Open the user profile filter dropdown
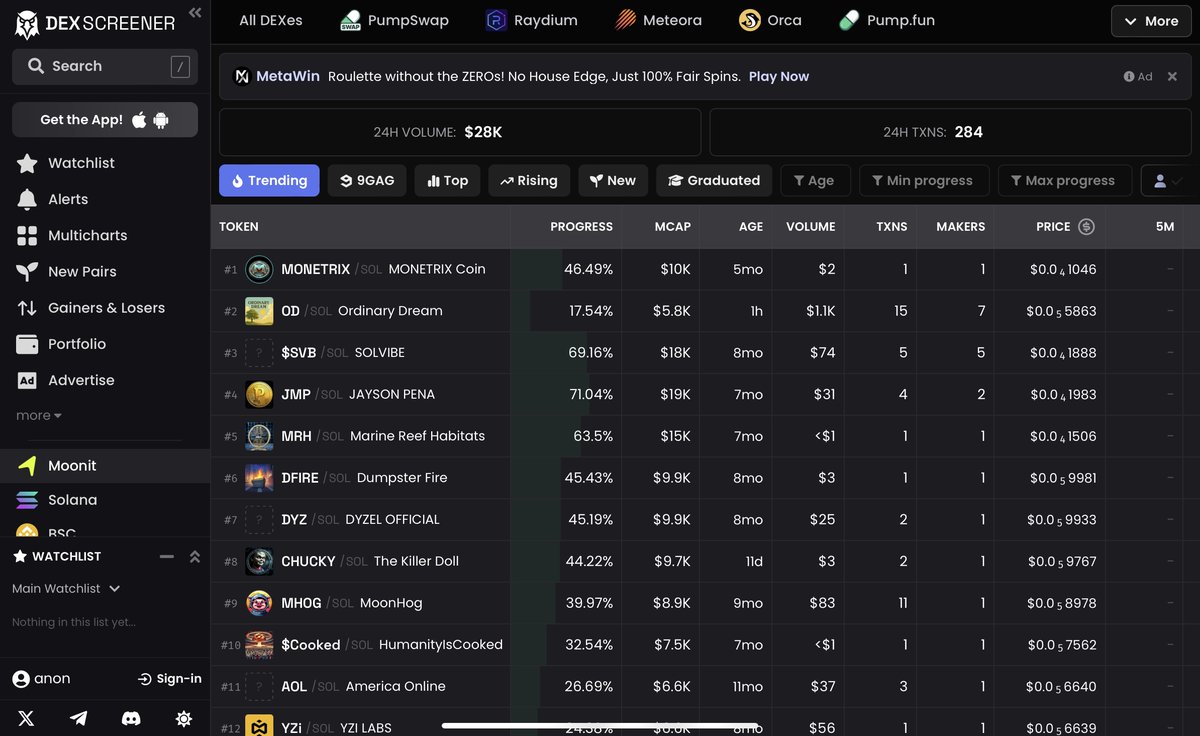Image resolution: width=1200 pixels, height=736 pixels. pyautogui.click(x=1166, y=181)
